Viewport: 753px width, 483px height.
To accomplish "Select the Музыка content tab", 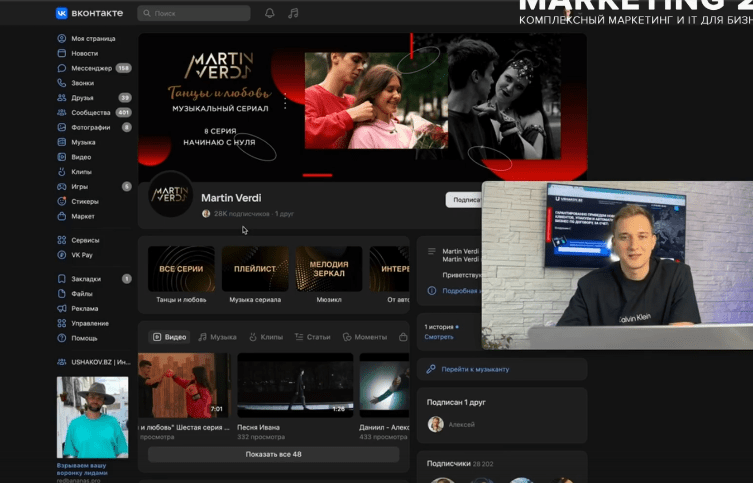I will tap(218, 337).
